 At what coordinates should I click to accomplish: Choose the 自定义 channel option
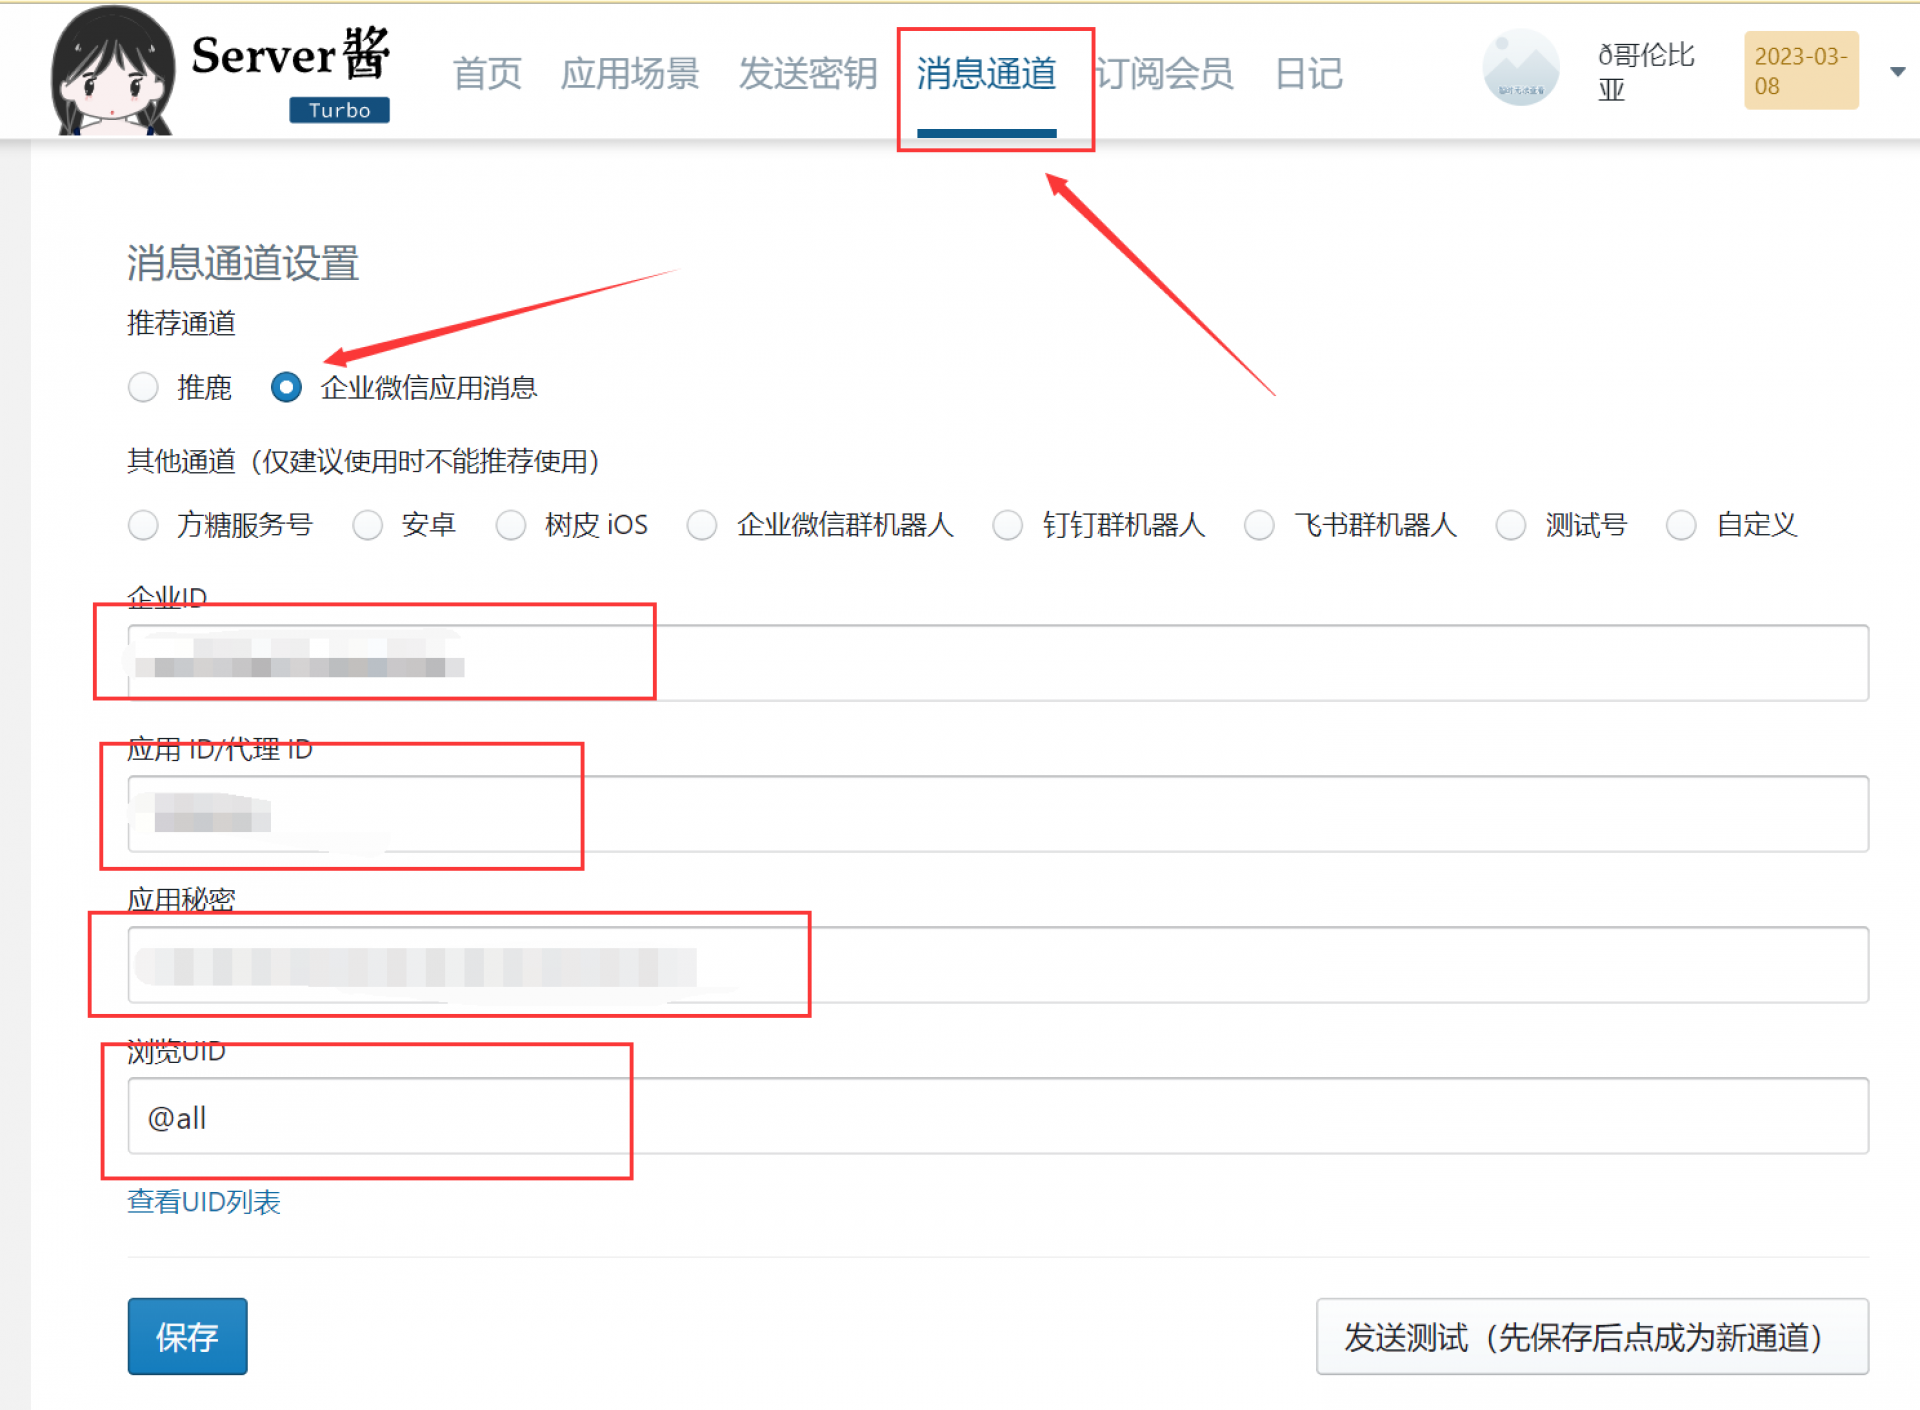tap(1681, 525)
